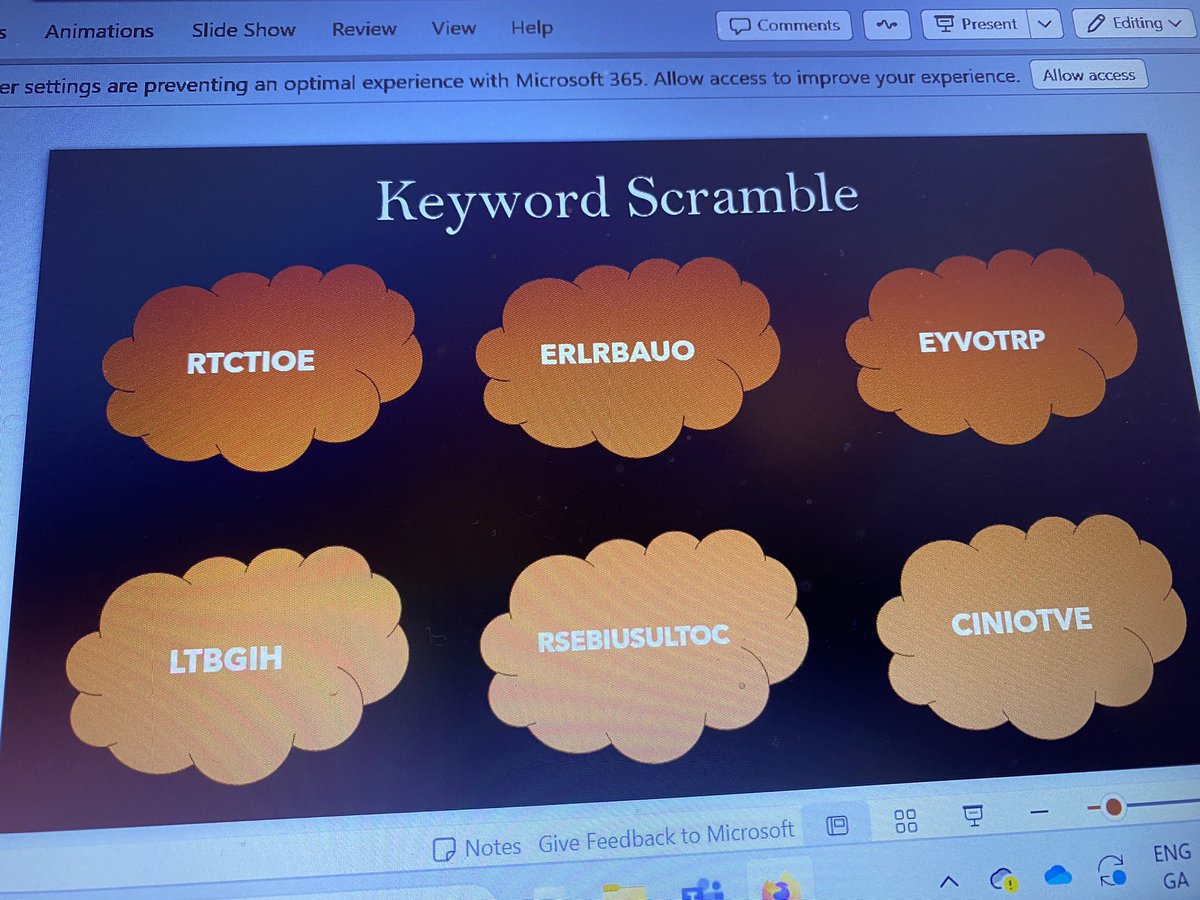Image resolution: width=1200 pixels, height=900 pixels.
Task: Open the OneDrive tray icon
Action: [x=1058, y=876]
